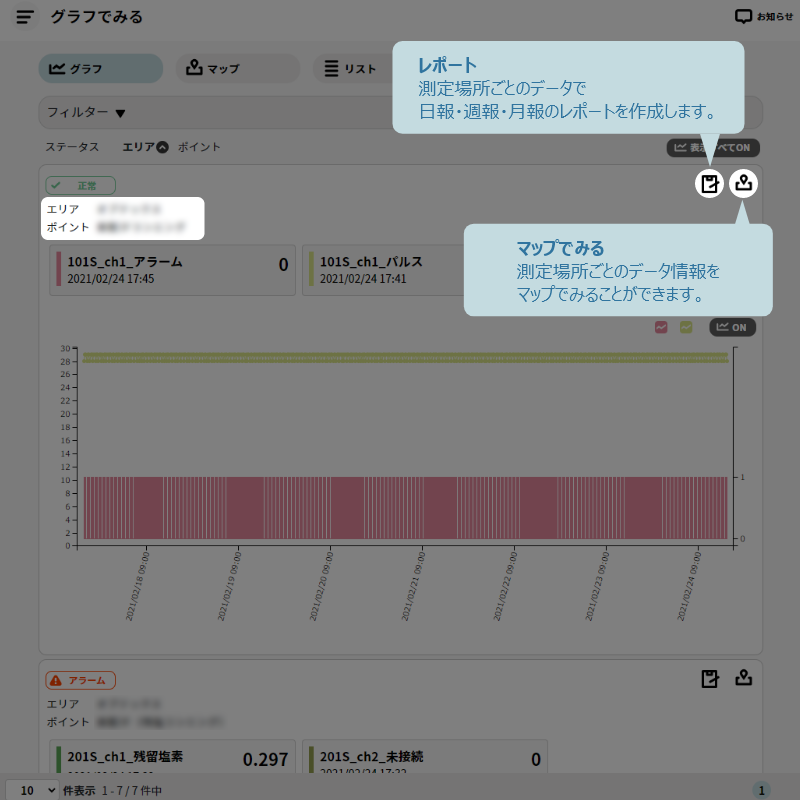
Task: Open map icon on the アラーム card
Action: tap(743, 678)
